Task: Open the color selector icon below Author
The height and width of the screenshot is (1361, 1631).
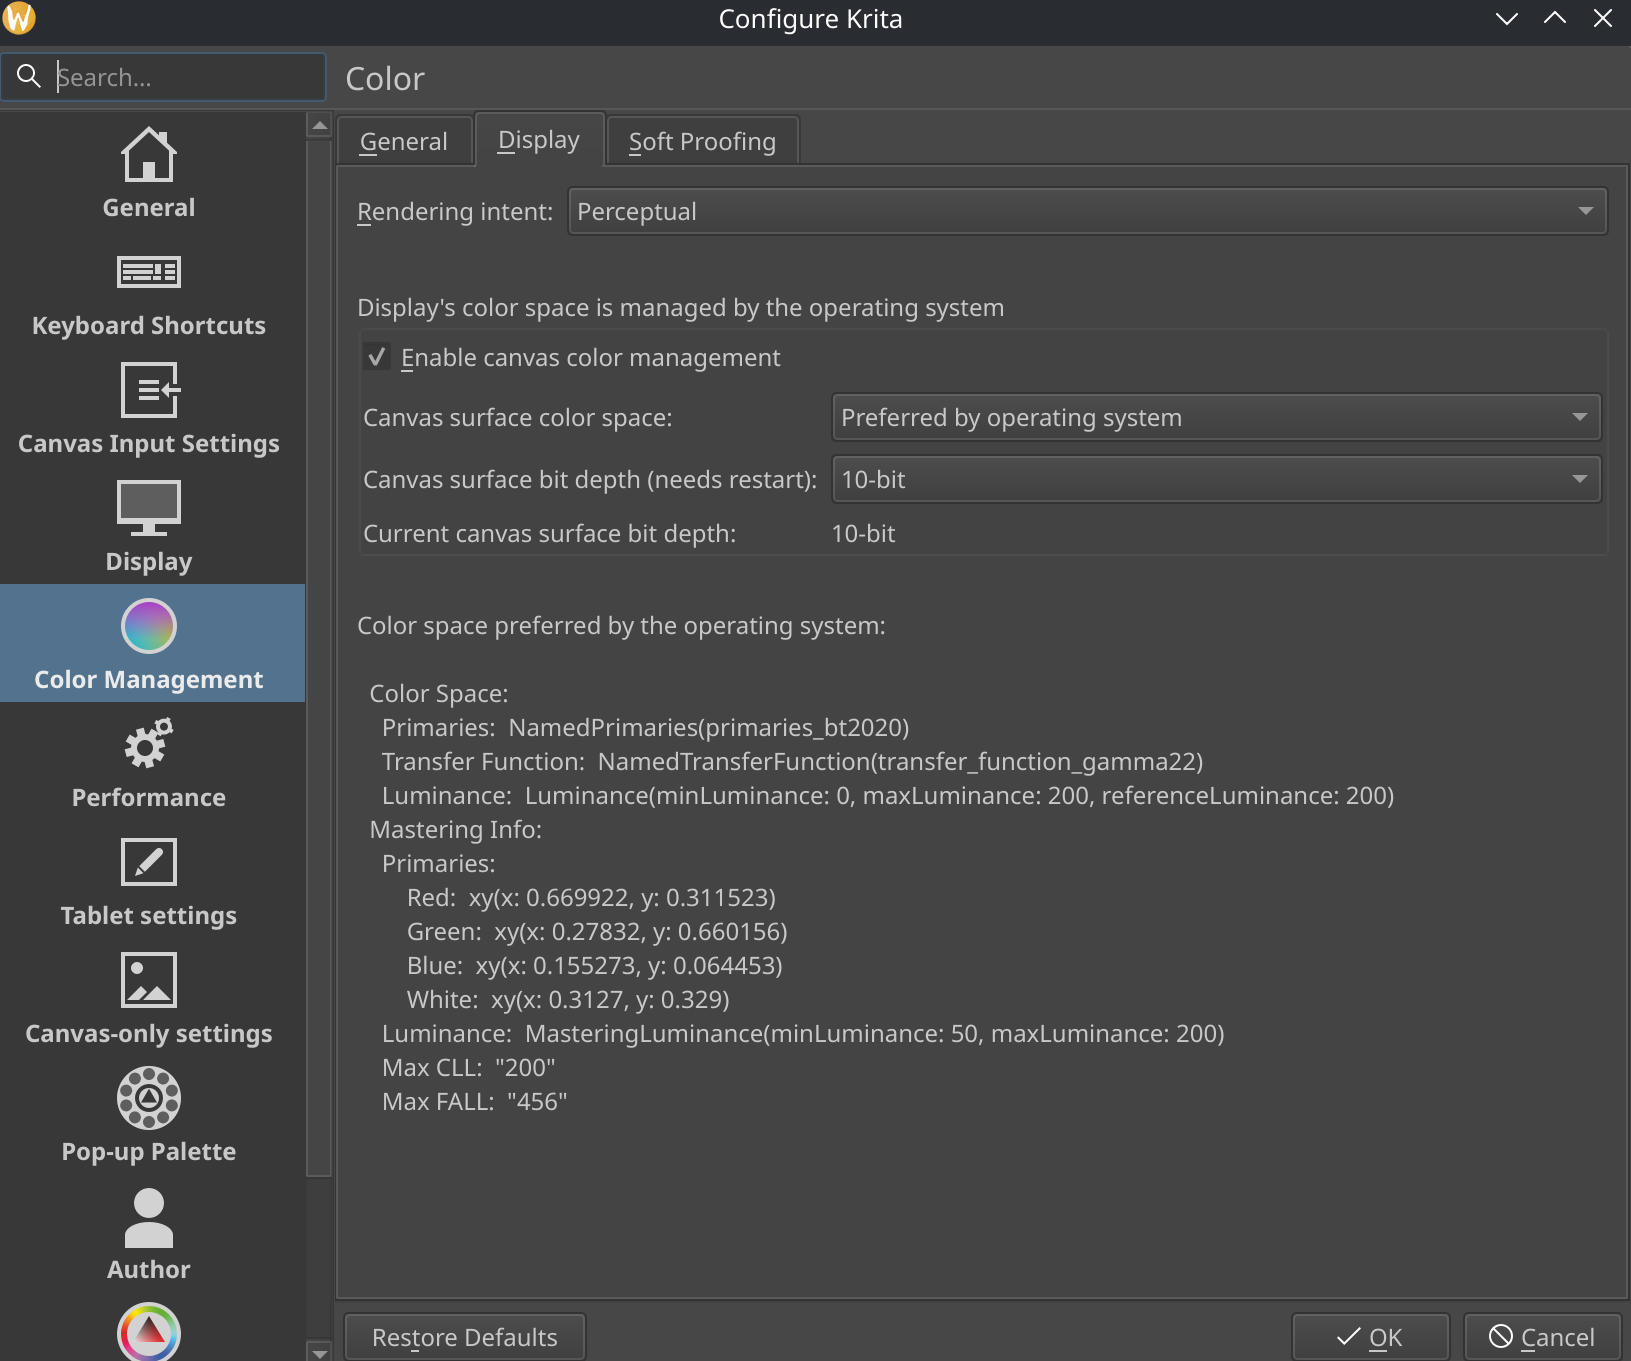Action: (x=149, y=1332)
